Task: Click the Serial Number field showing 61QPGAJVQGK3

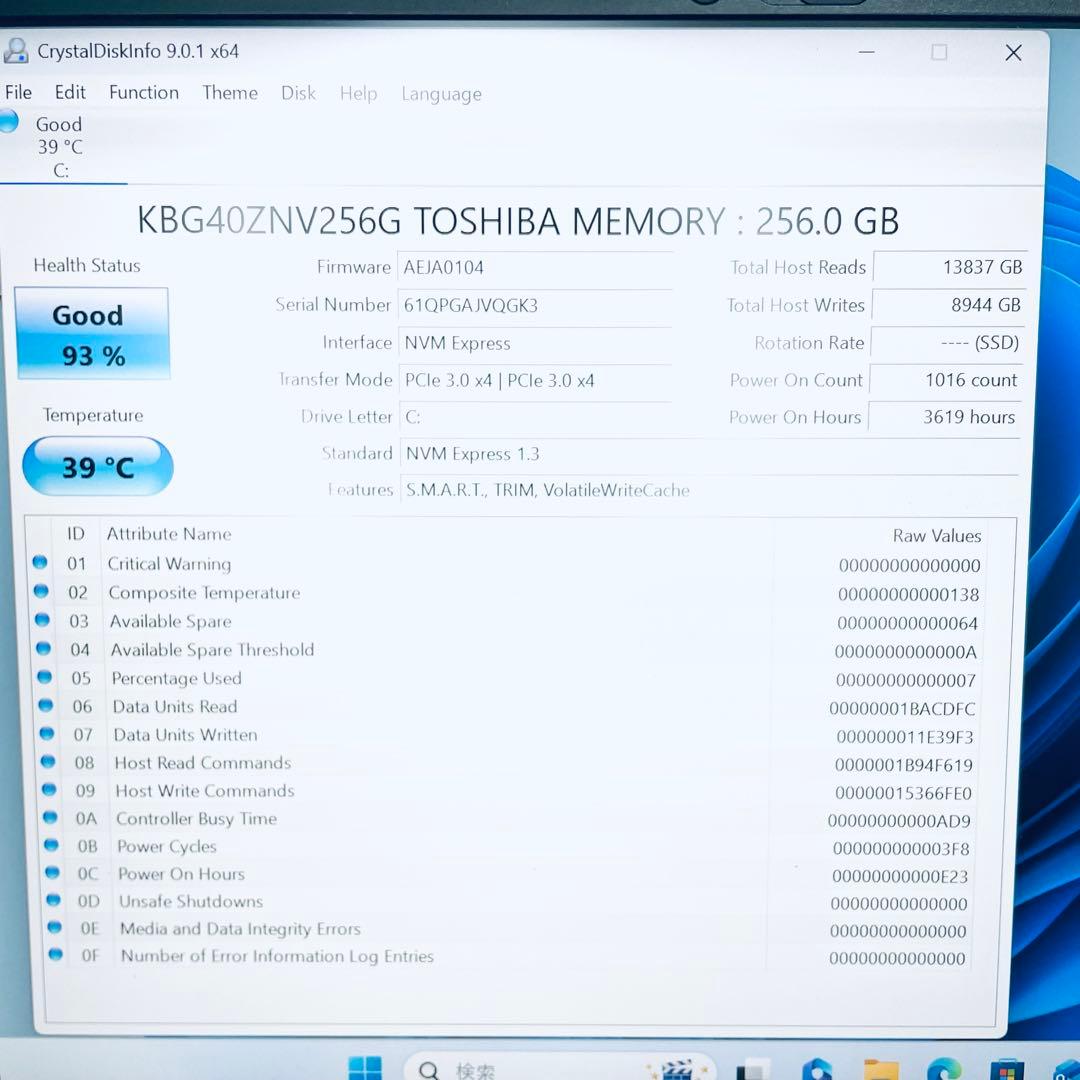Action: coord(536,305)
